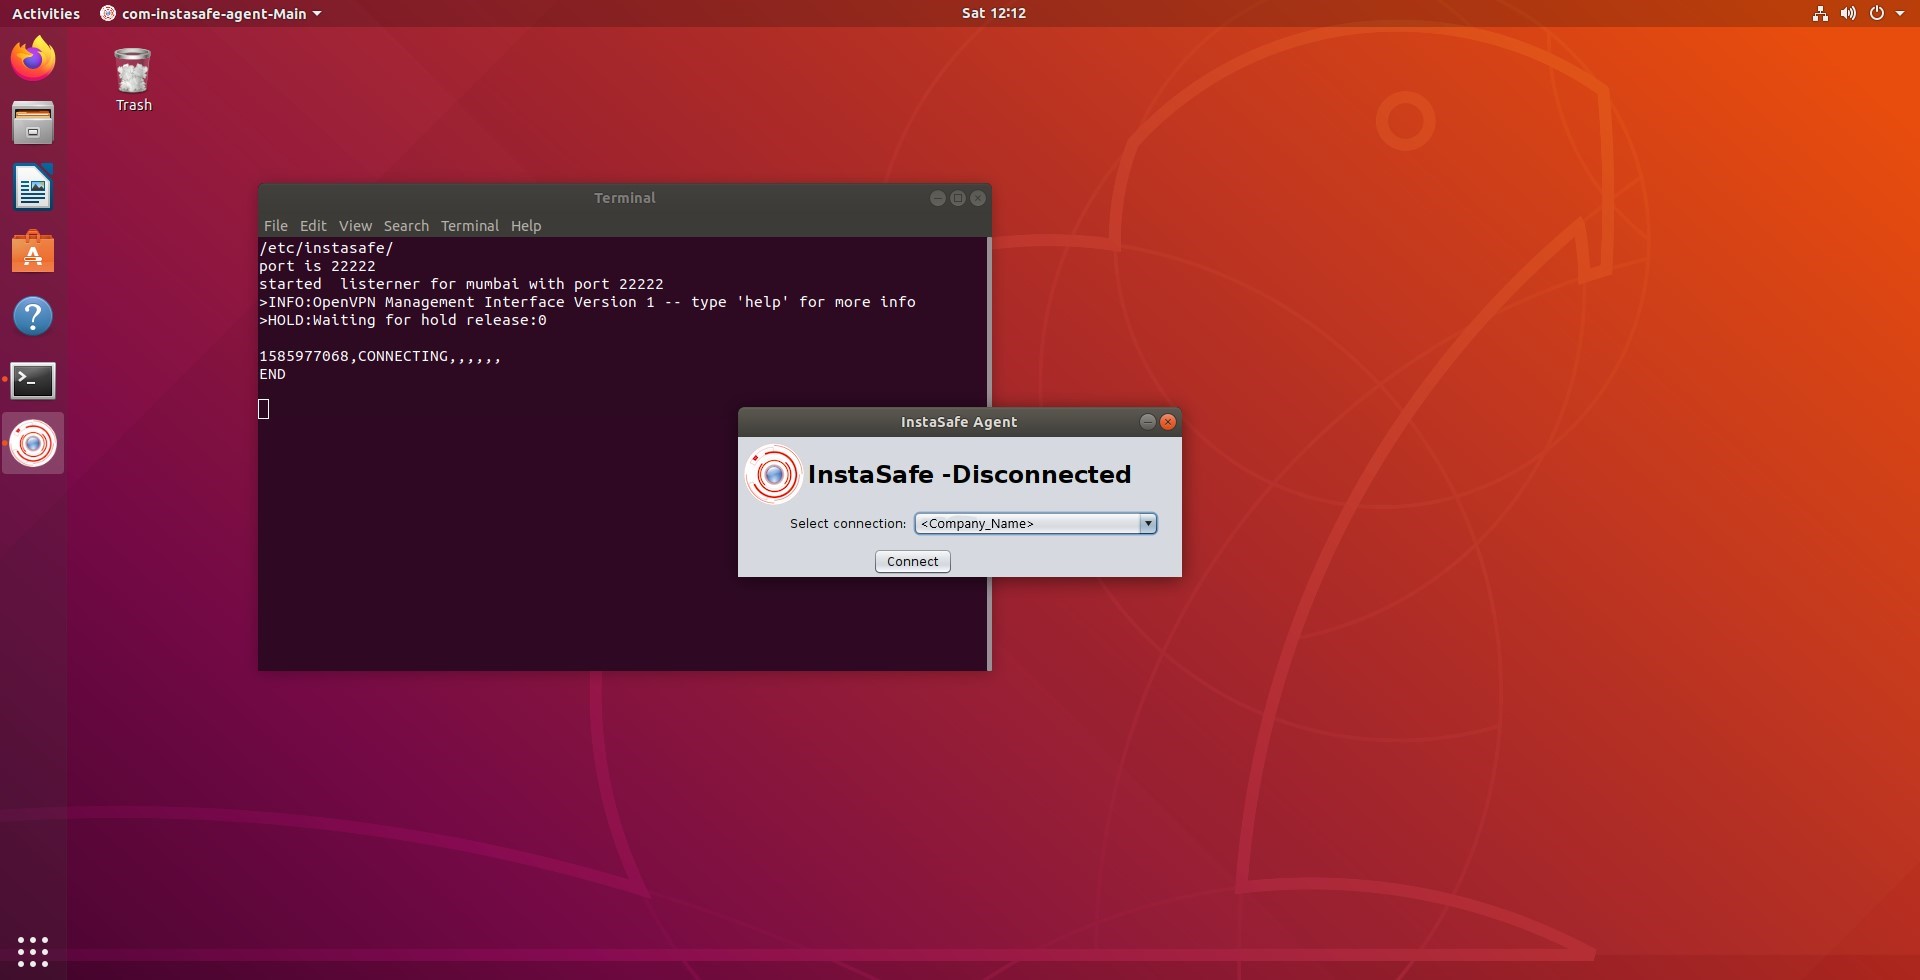
Task: Open the Terminal View menu
Action: click(355, 226)
